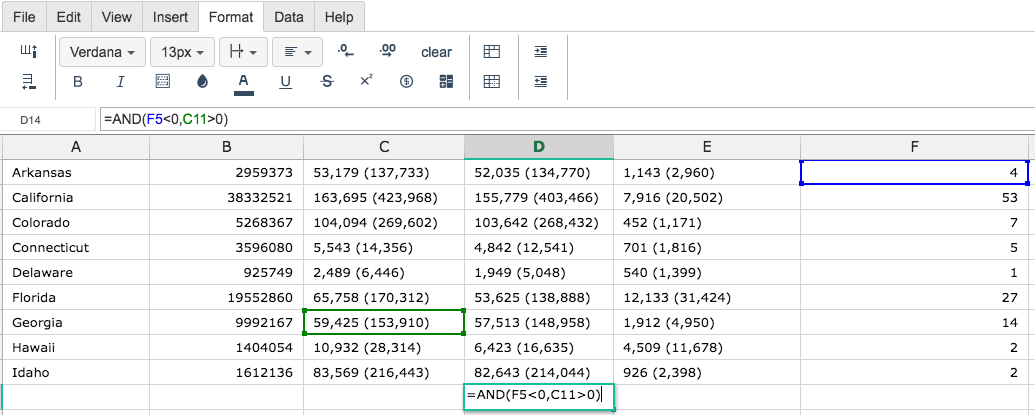Toggle italic text formatting
The height and width of the screenshot is (415, 1035).
(120, 82)
